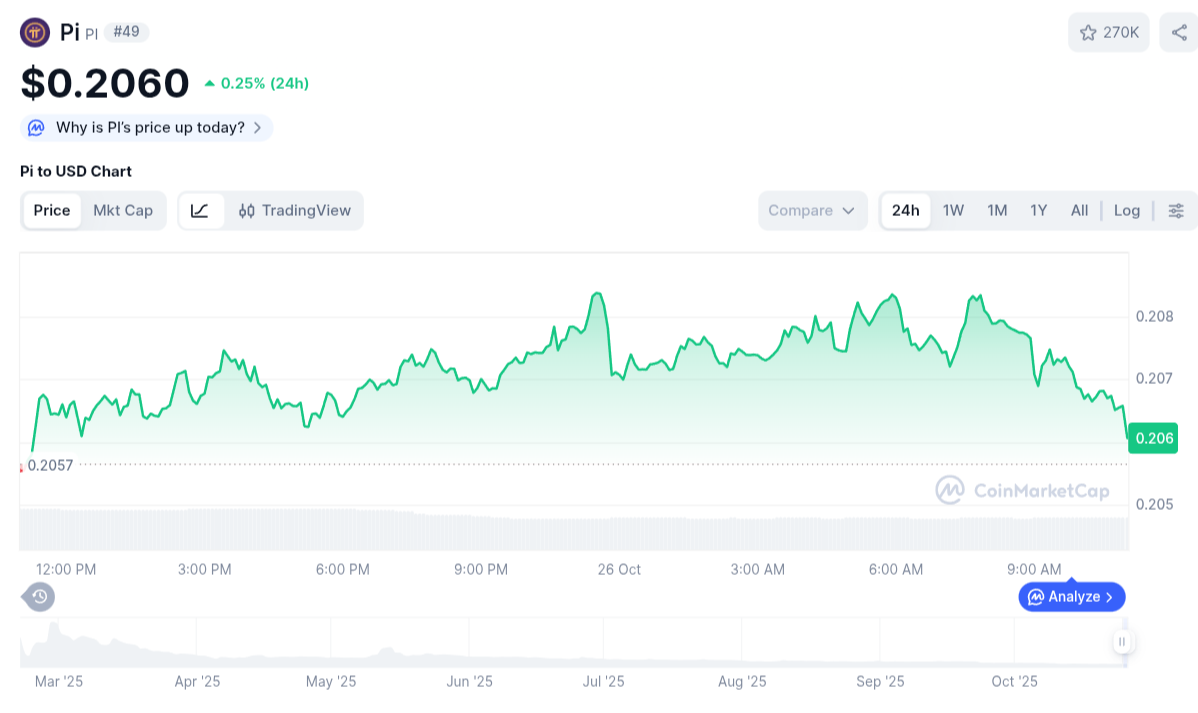Click the Pi coin logo icon
This screenshot has width=1198, height=713.
tap(35, 32)
